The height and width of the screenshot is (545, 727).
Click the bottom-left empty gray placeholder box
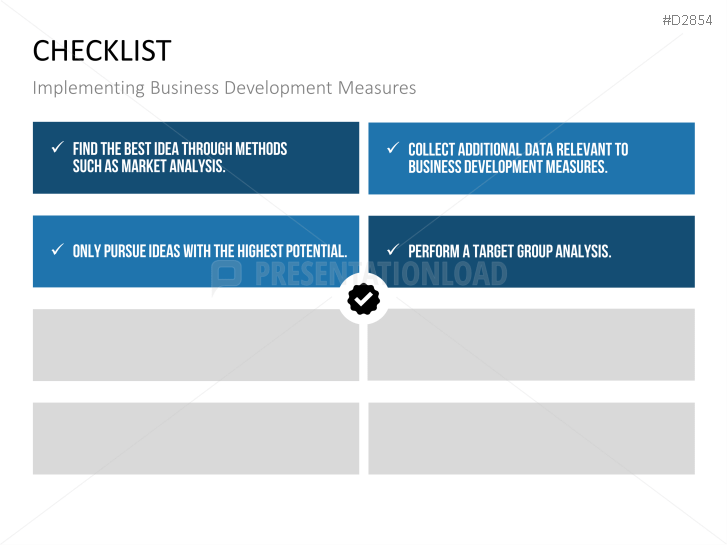click(195, 438)
